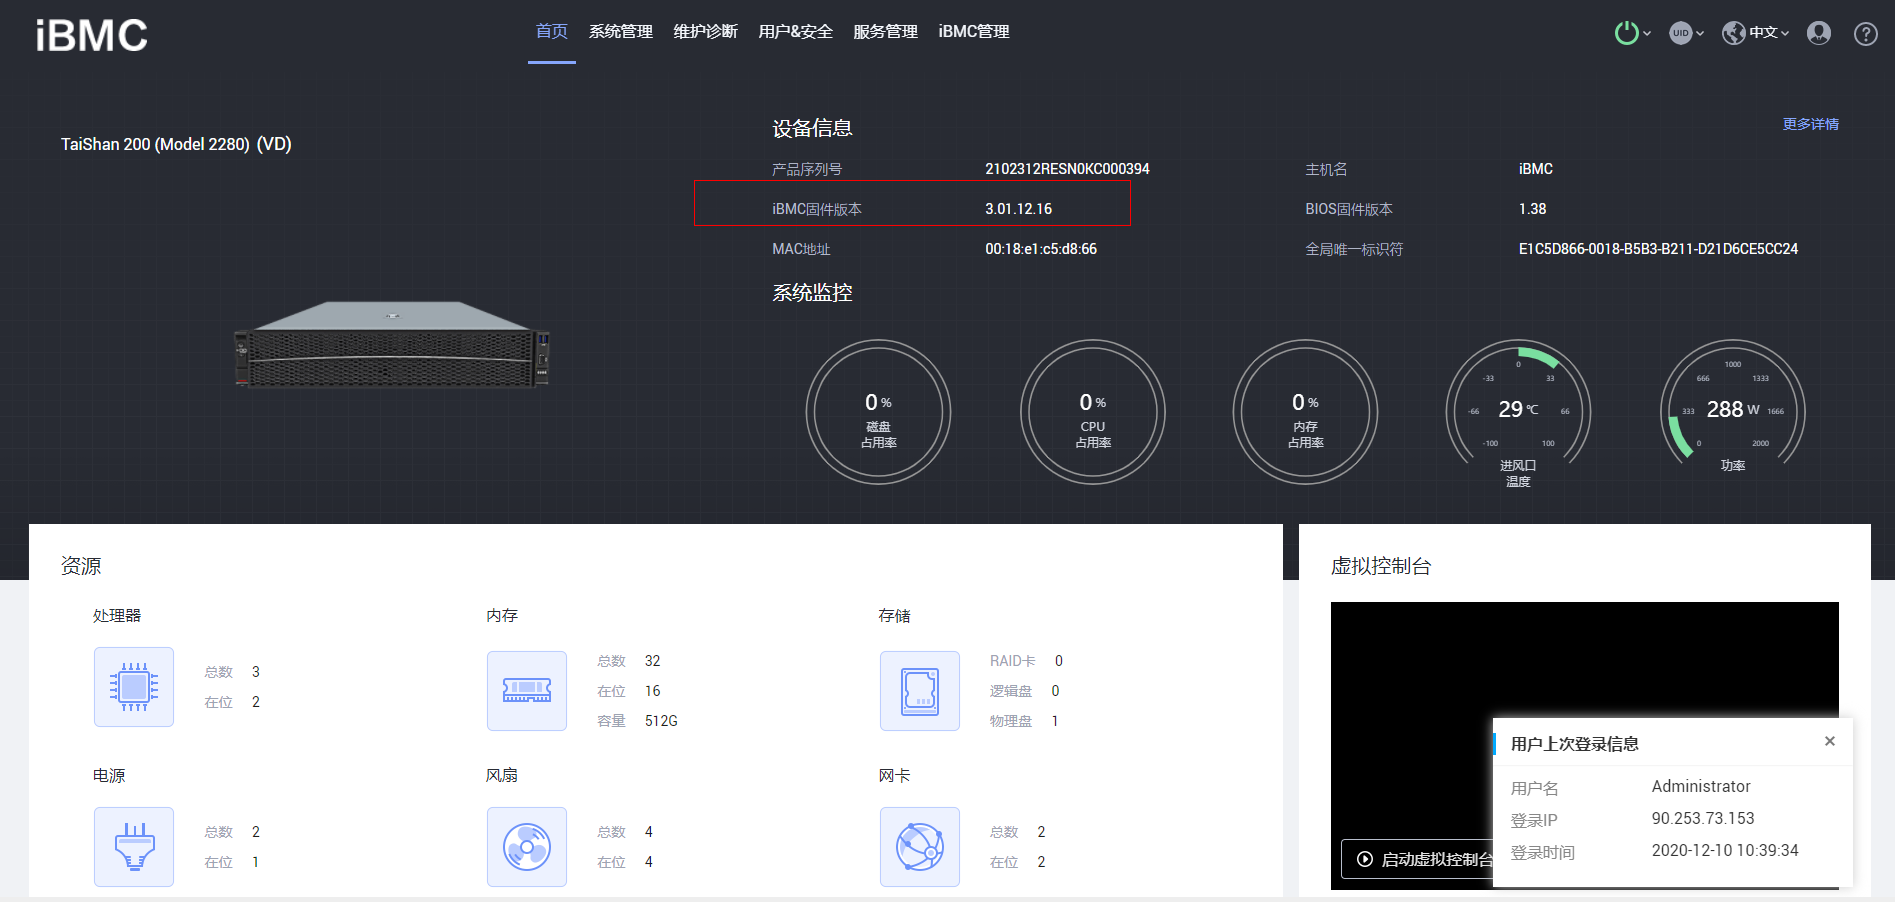Click the 风扇 section heading
This screenshot has width=1895, height=902.
[502, 775]
